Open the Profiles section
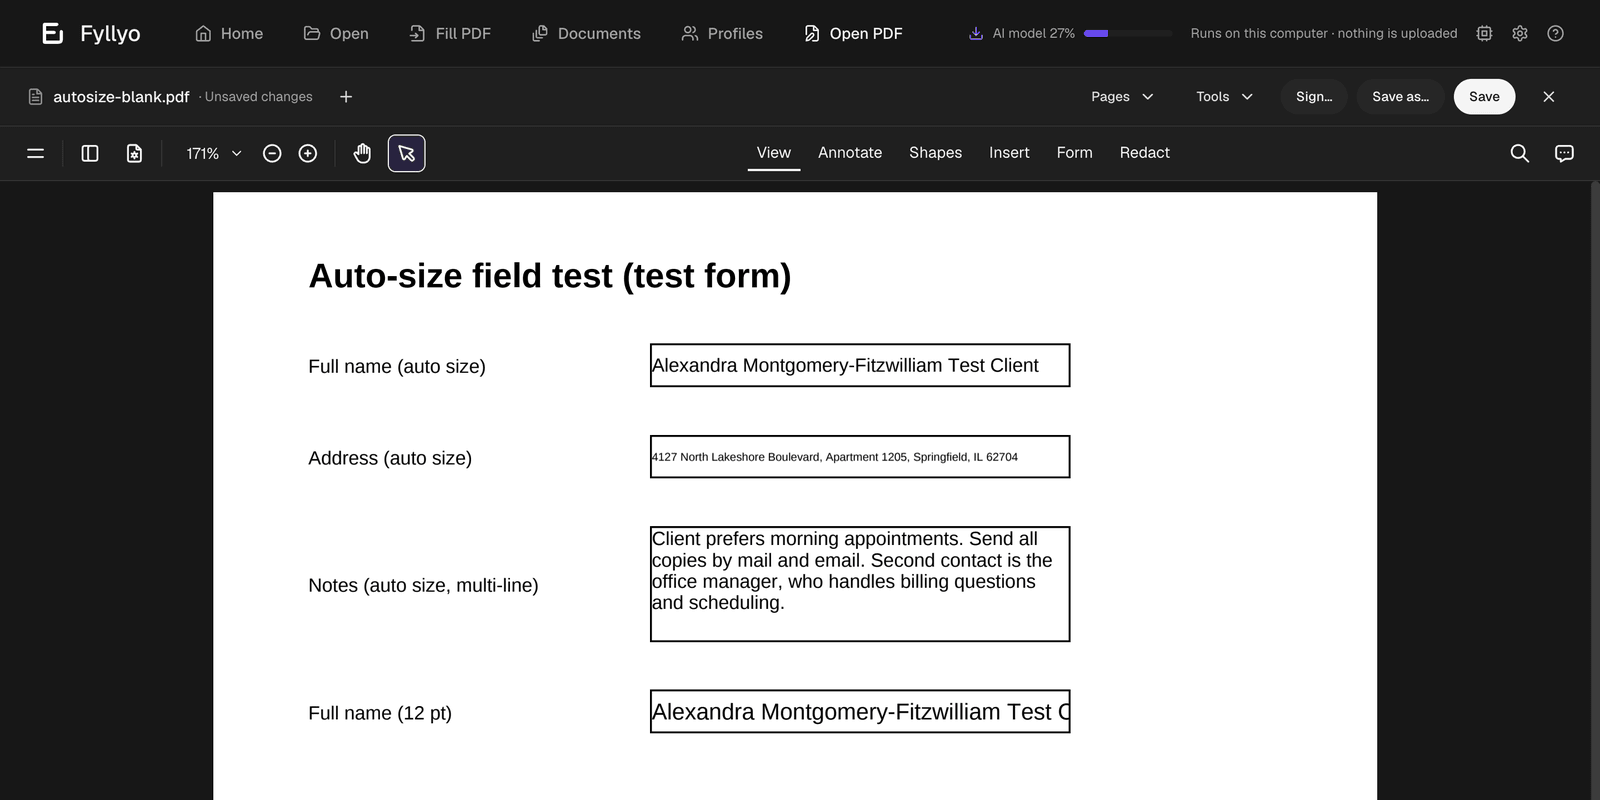Image resolution: width=1600 pixels, height=800 pixels. [x=722, y=33]
